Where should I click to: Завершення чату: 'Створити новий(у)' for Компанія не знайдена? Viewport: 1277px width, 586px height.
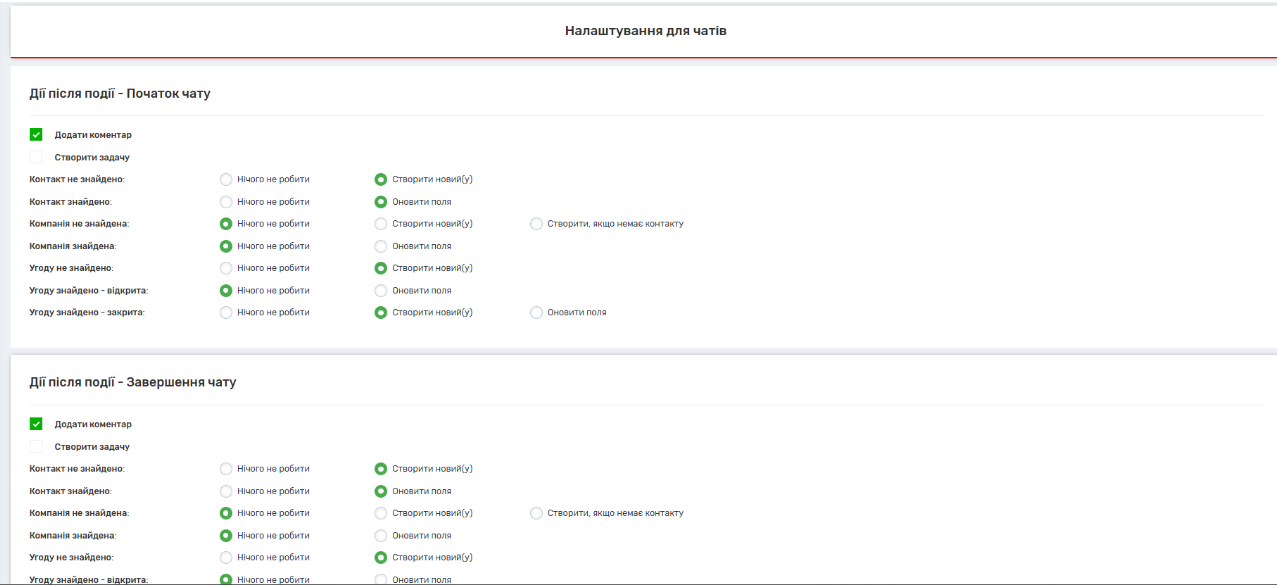pyautogui.click(x=381, y=513)
